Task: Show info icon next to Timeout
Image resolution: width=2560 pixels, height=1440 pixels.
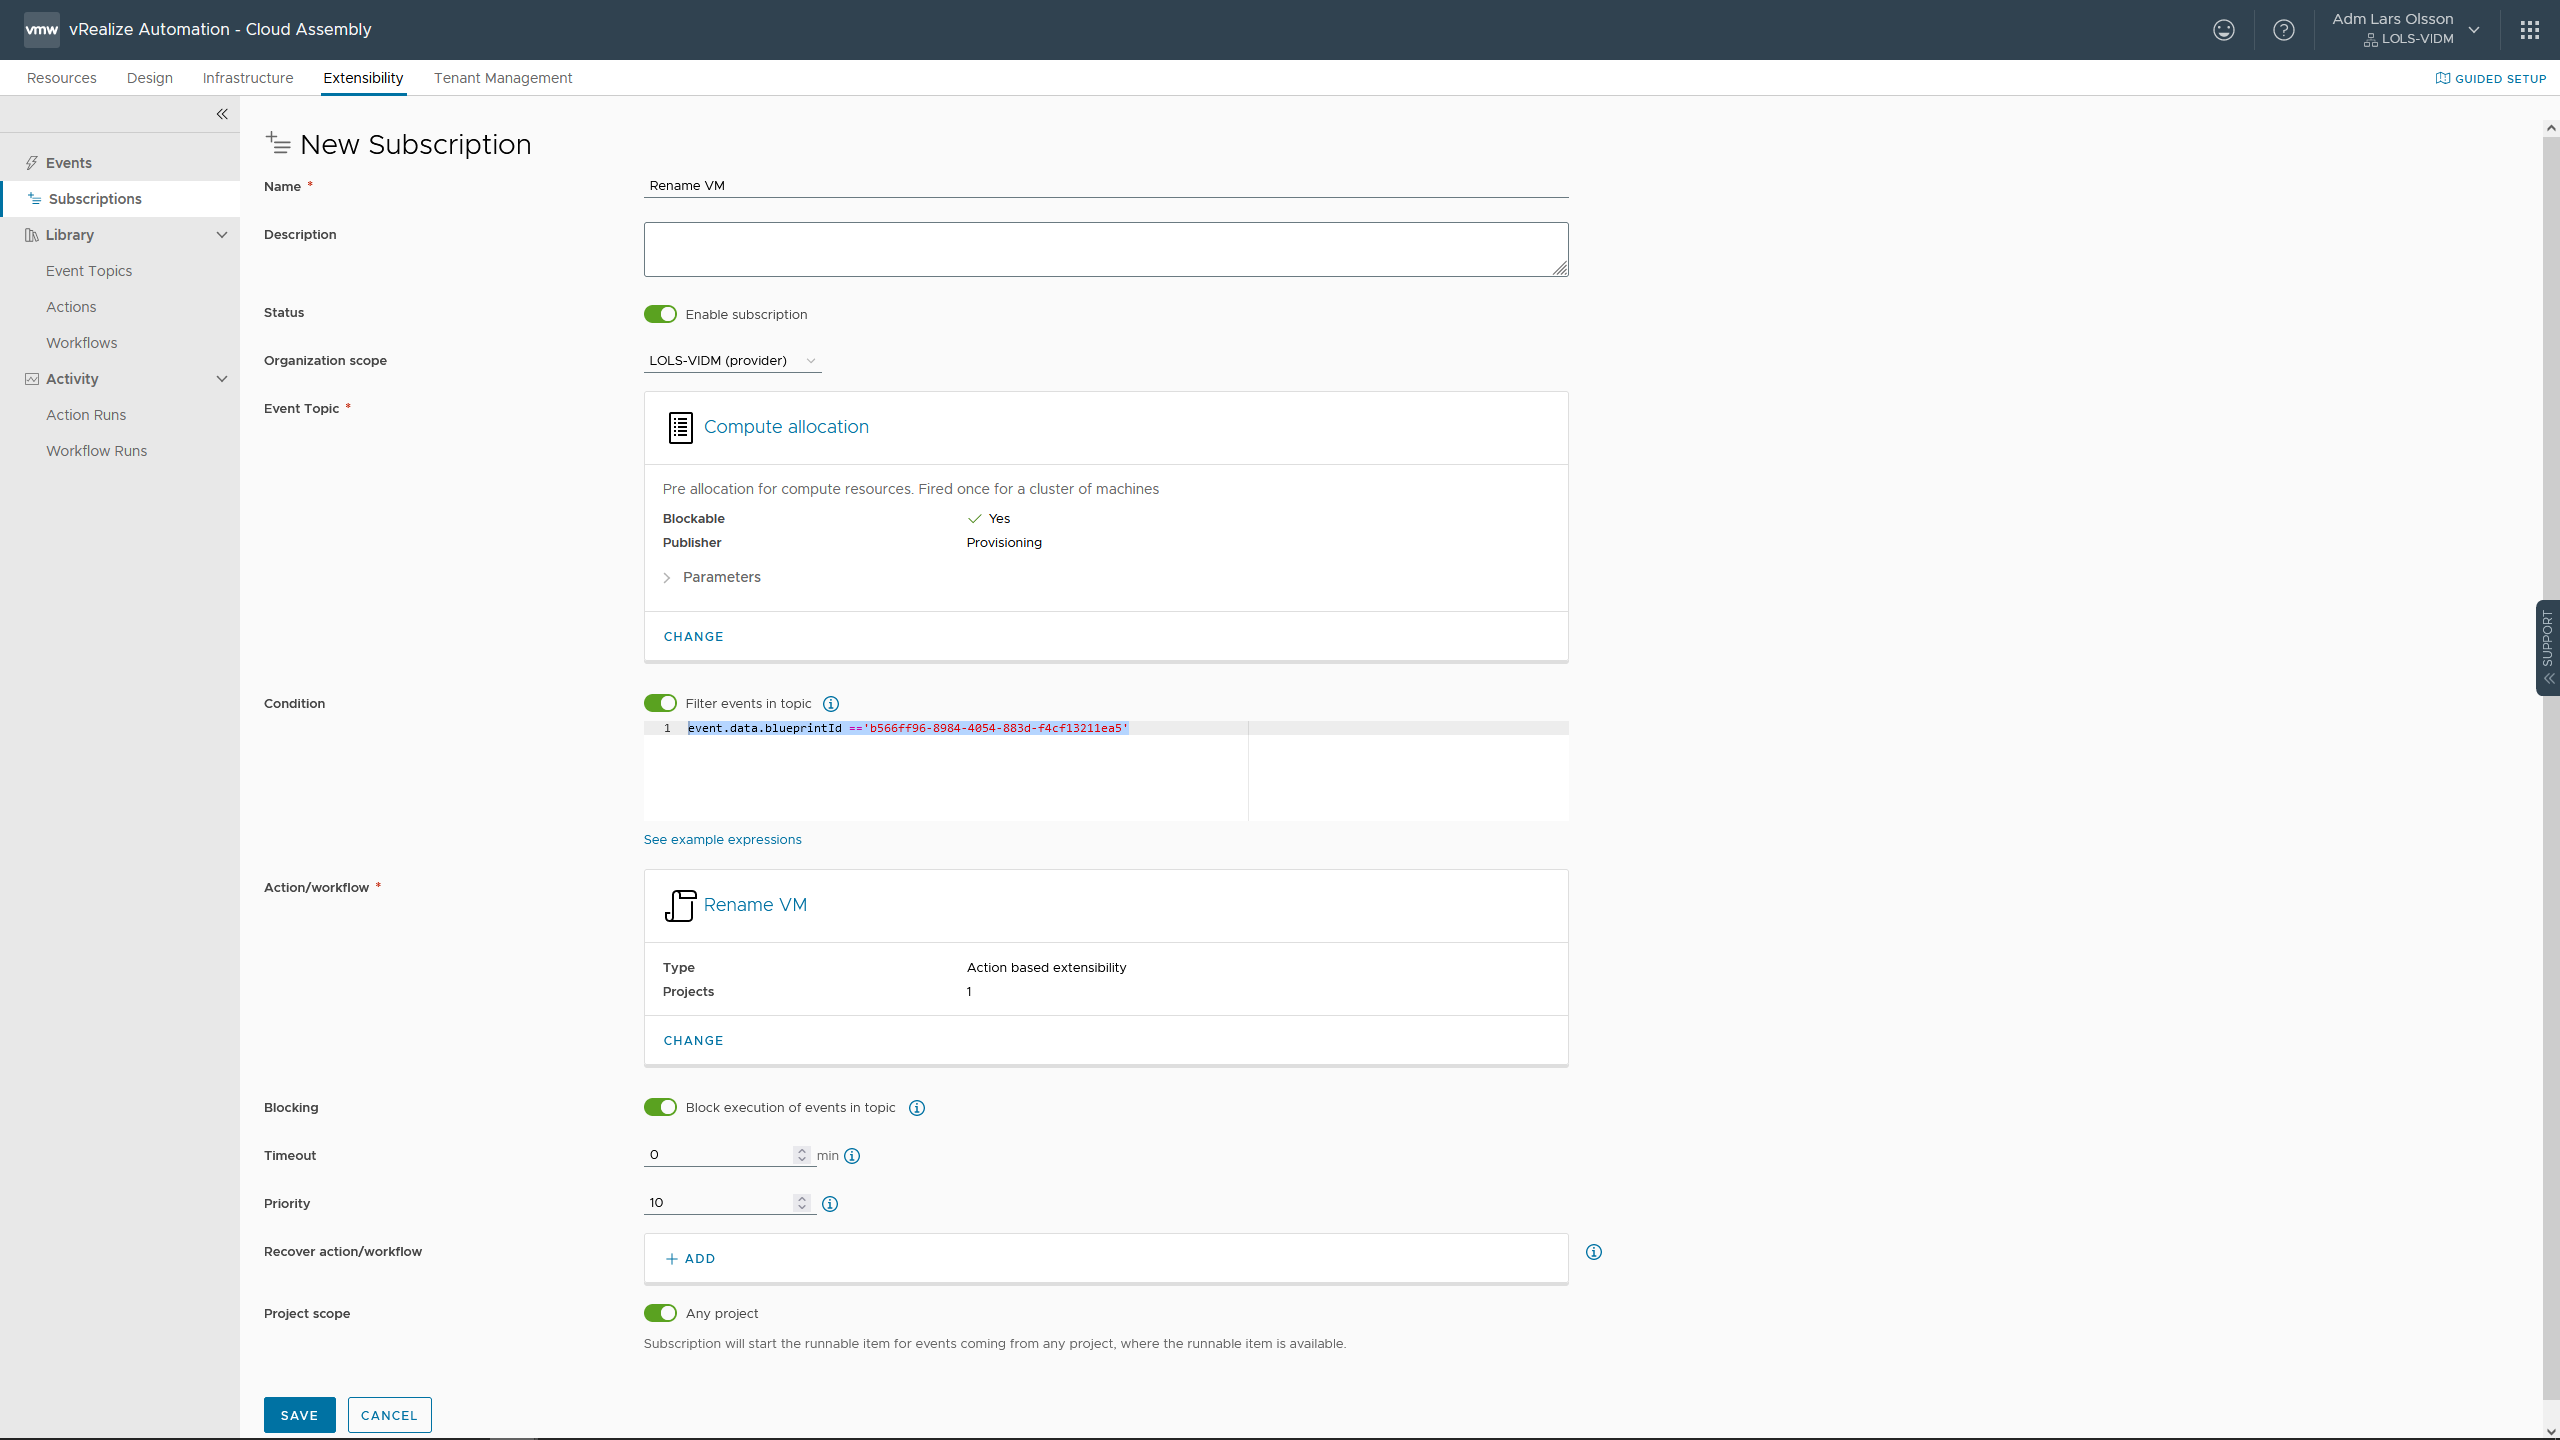Action: 852,1156
